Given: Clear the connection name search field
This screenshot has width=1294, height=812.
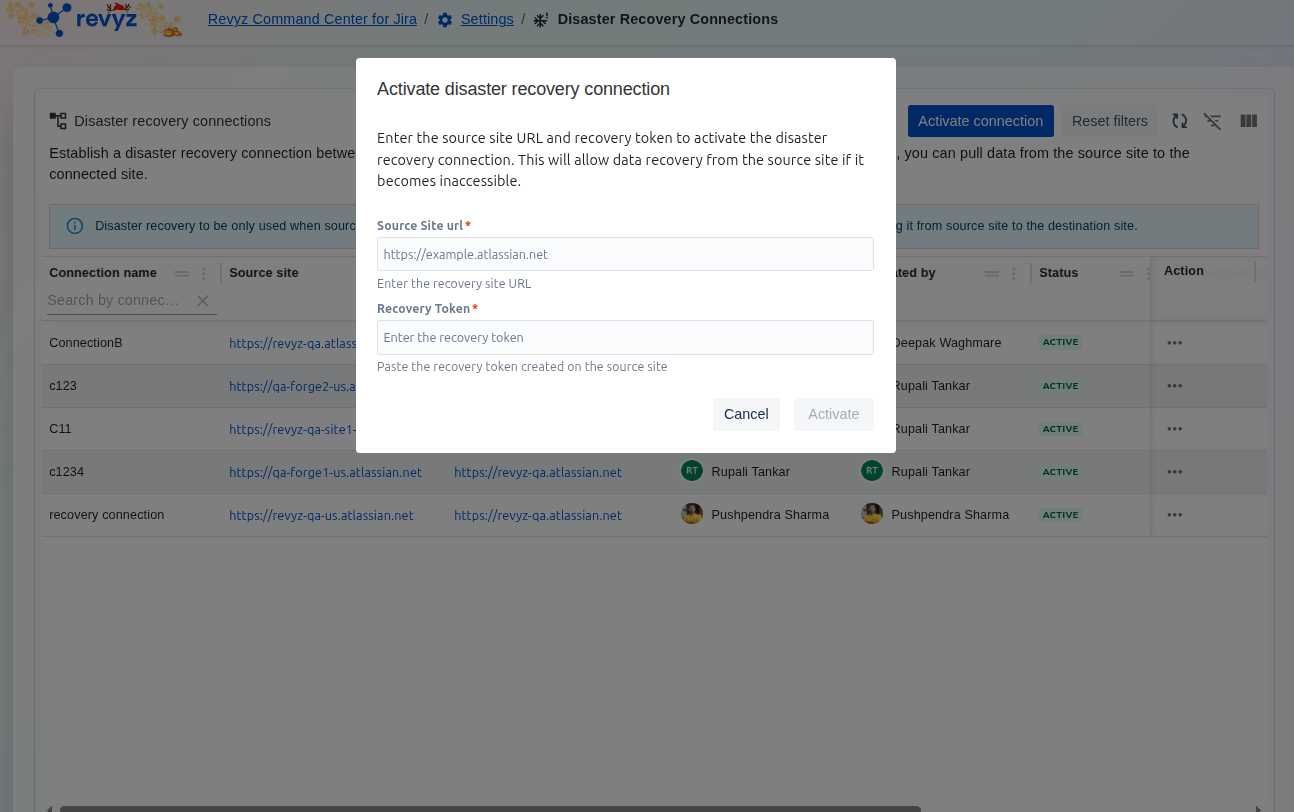Looking at the screenshot, I should 203,300.
